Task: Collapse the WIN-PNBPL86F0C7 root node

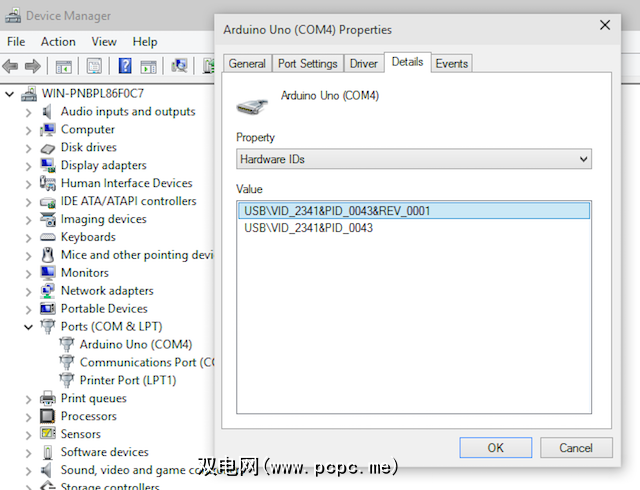Action: click(9, 95)
